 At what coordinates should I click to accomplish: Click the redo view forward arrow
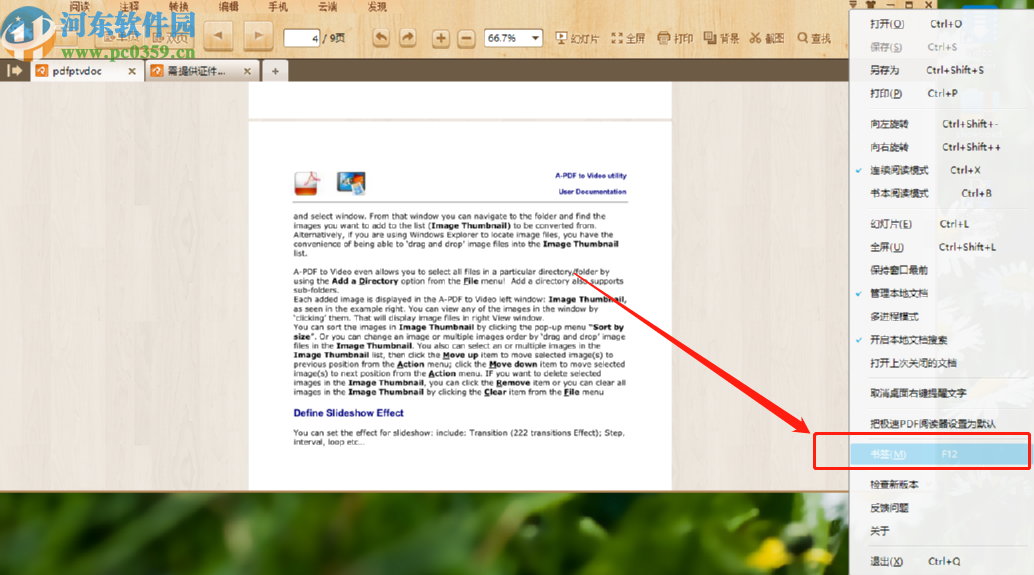(x=408, y=38)
